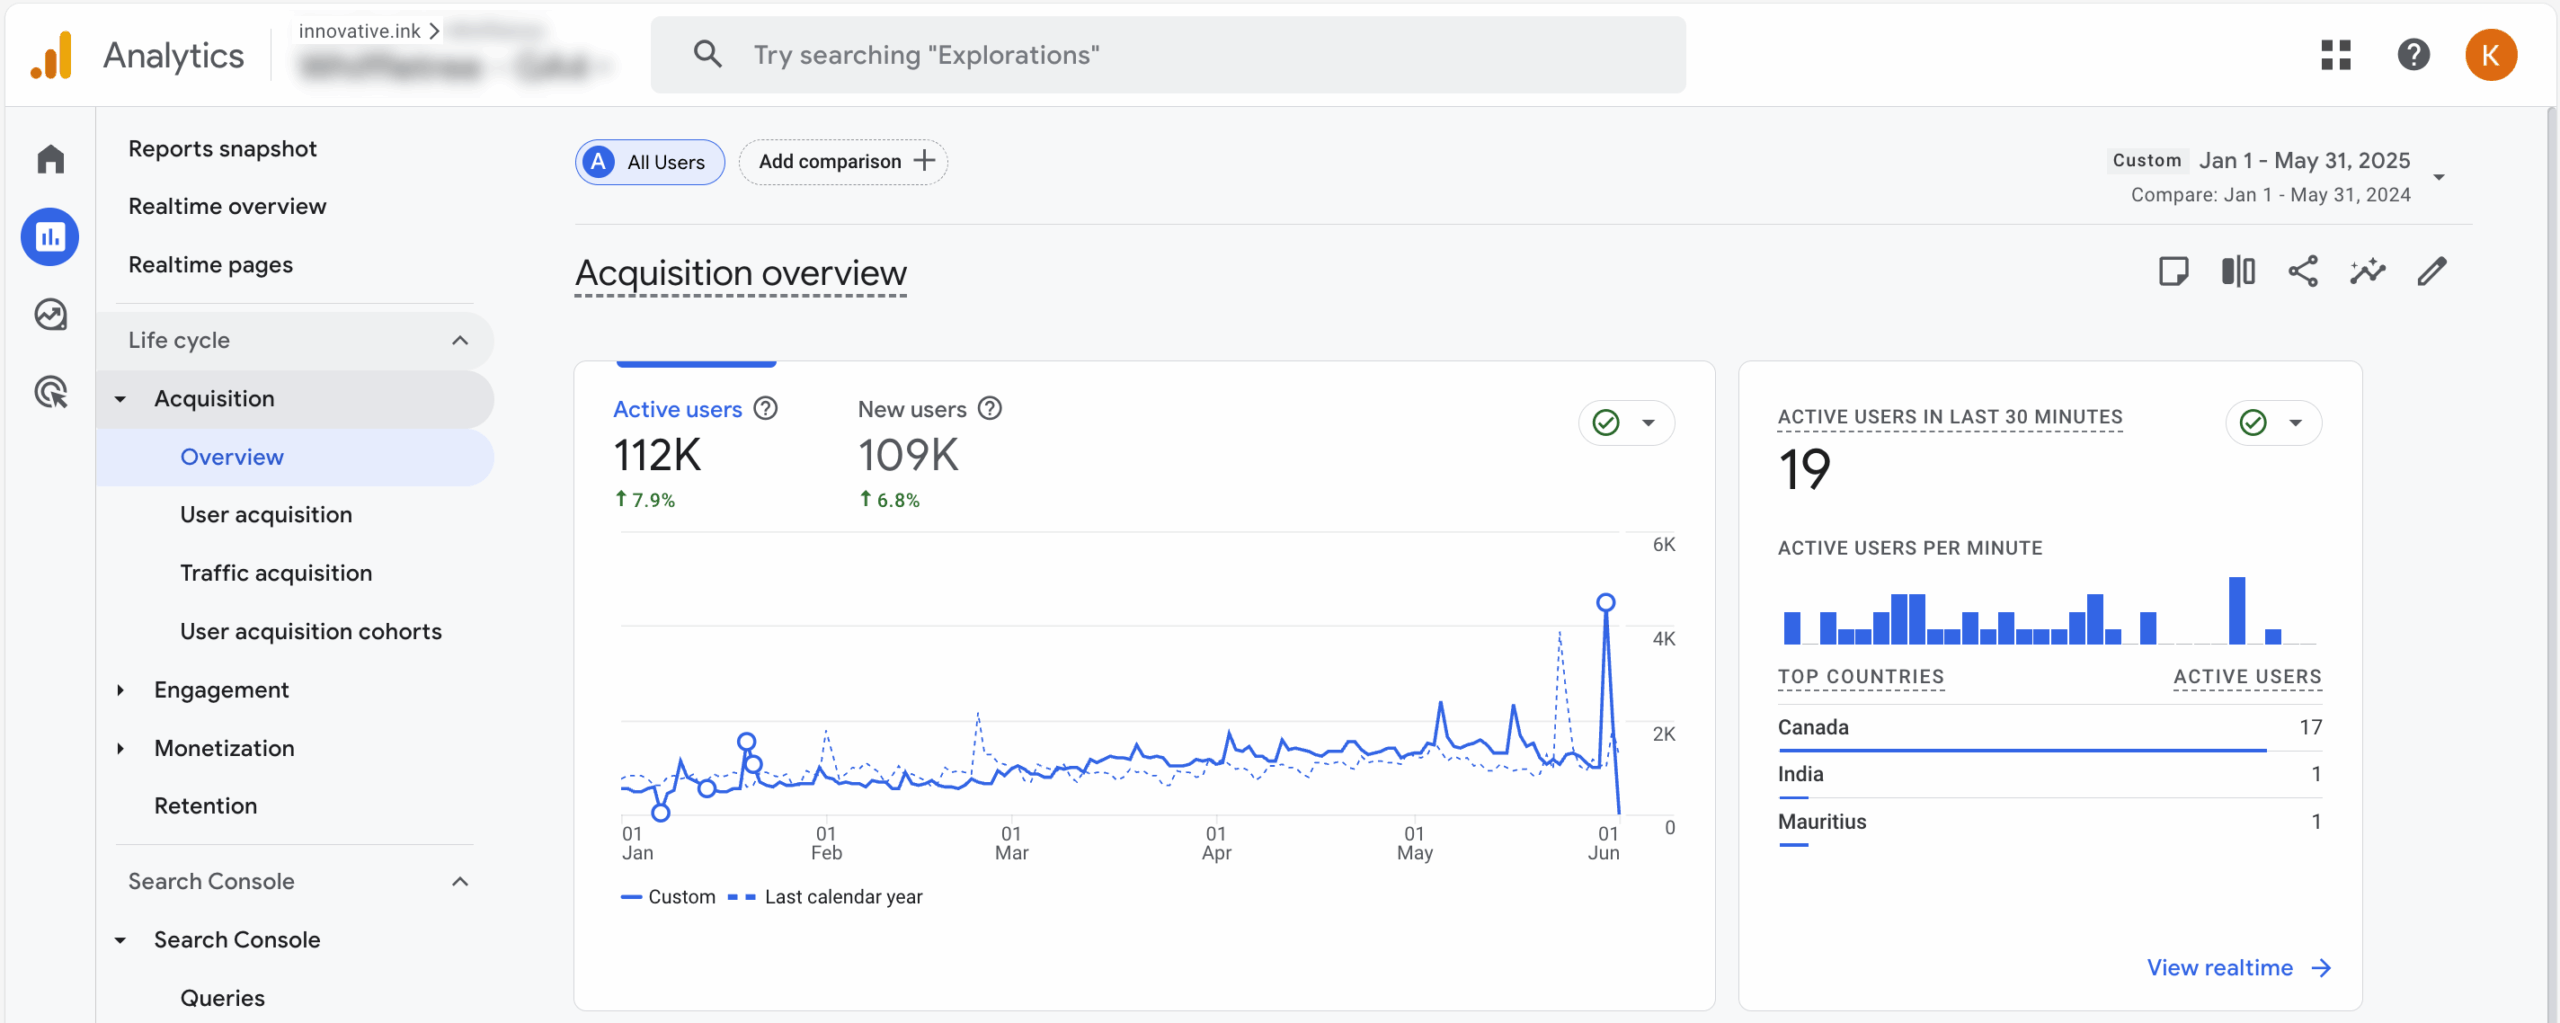Image resolution: width=2560 pixels, height=1023 pixels.
Task: Click the Add comparison button
Action: tap(843, 162)
